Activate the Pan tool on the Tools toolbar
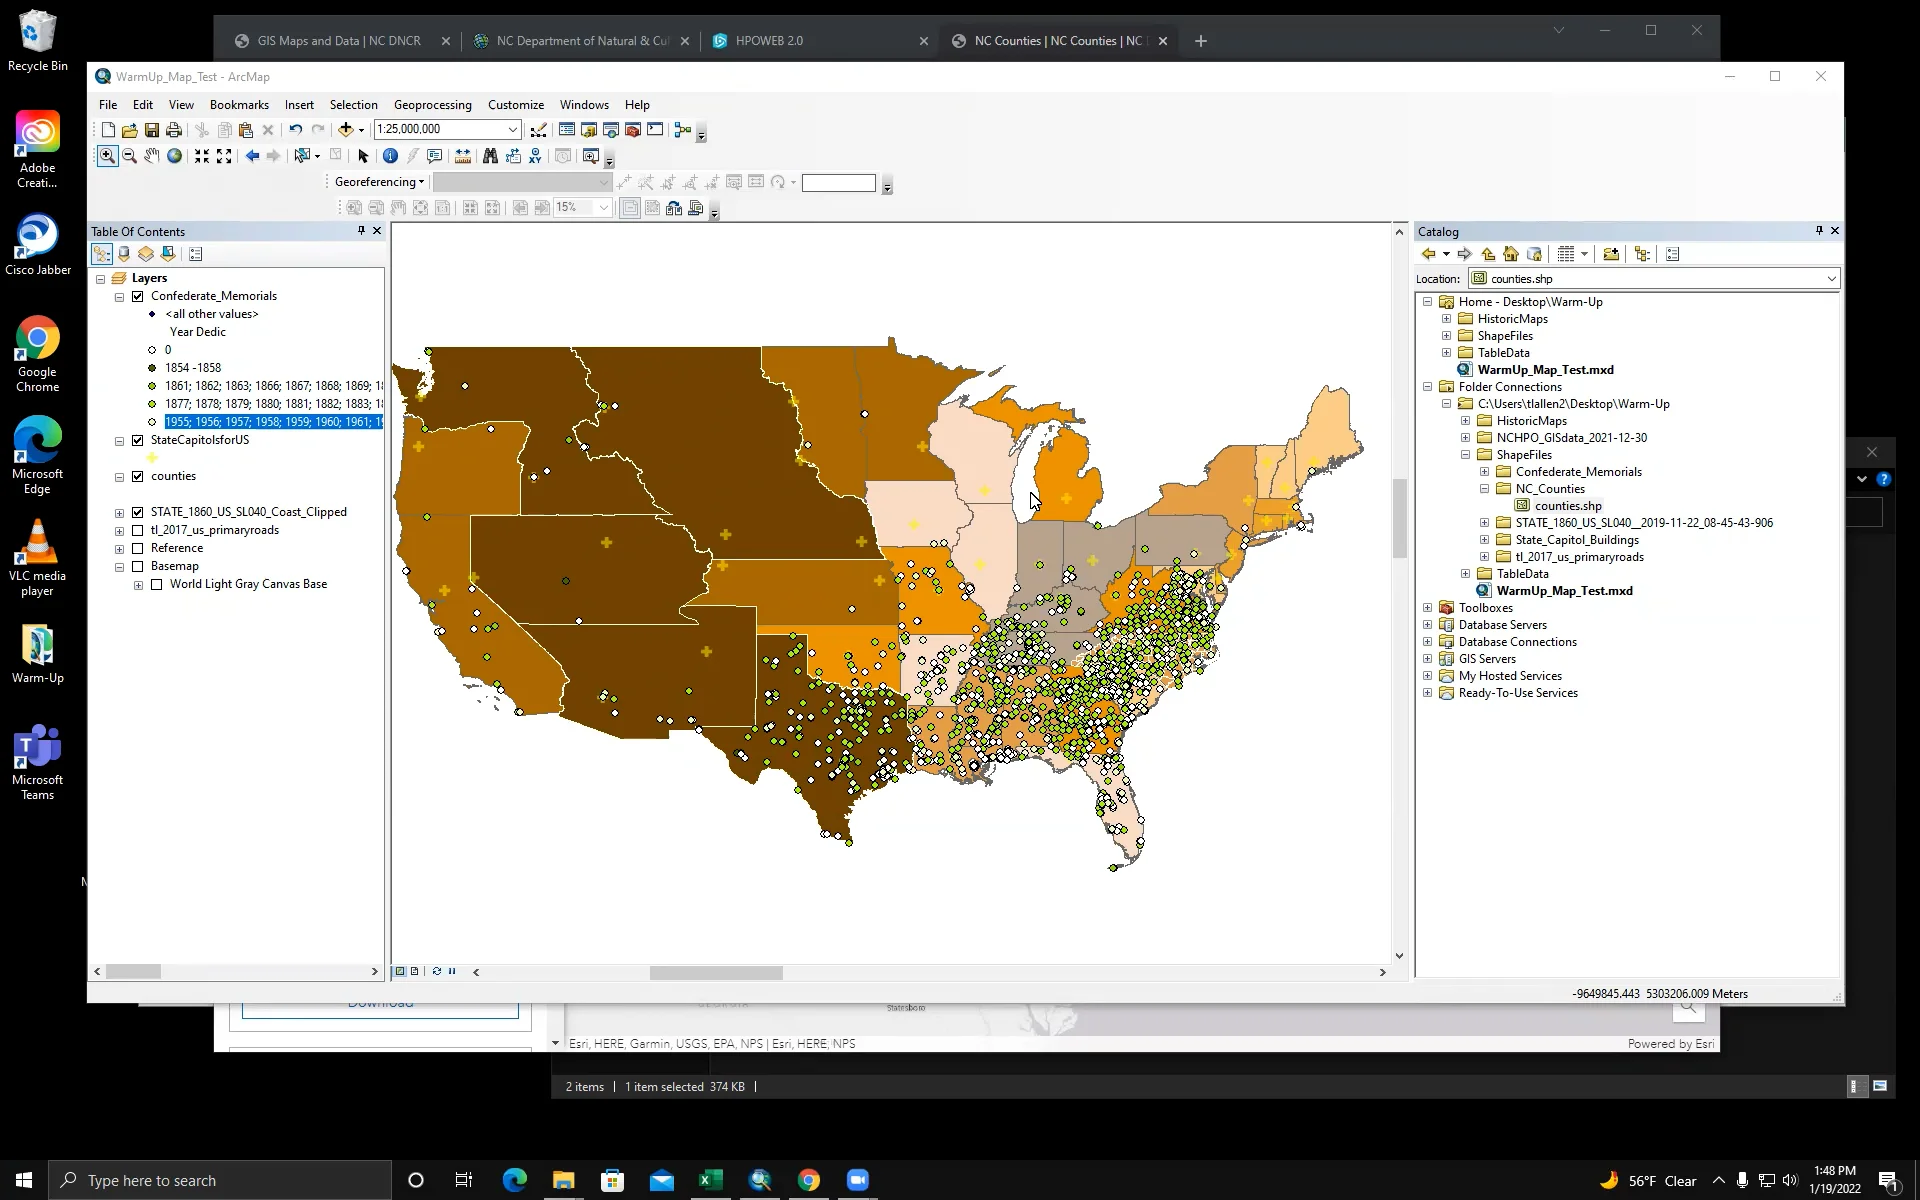Viewport: 1920px width, 1200px height. pos(151,156)
